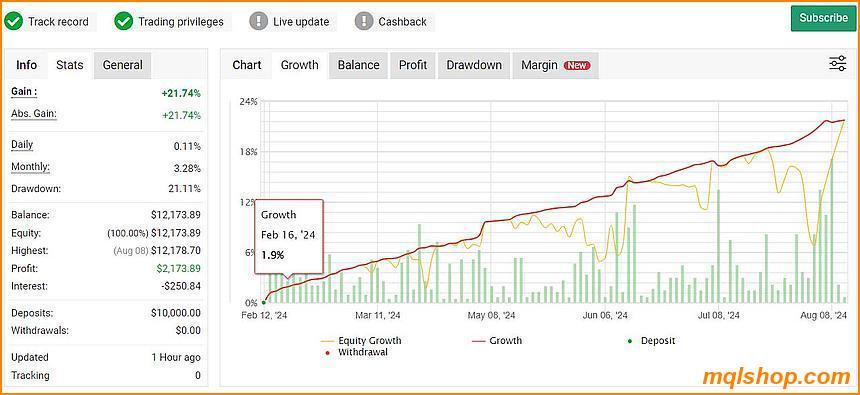Open the Drawdown chart tab
Viewport: 860px width, 395px height.
(x=474, y=65)
